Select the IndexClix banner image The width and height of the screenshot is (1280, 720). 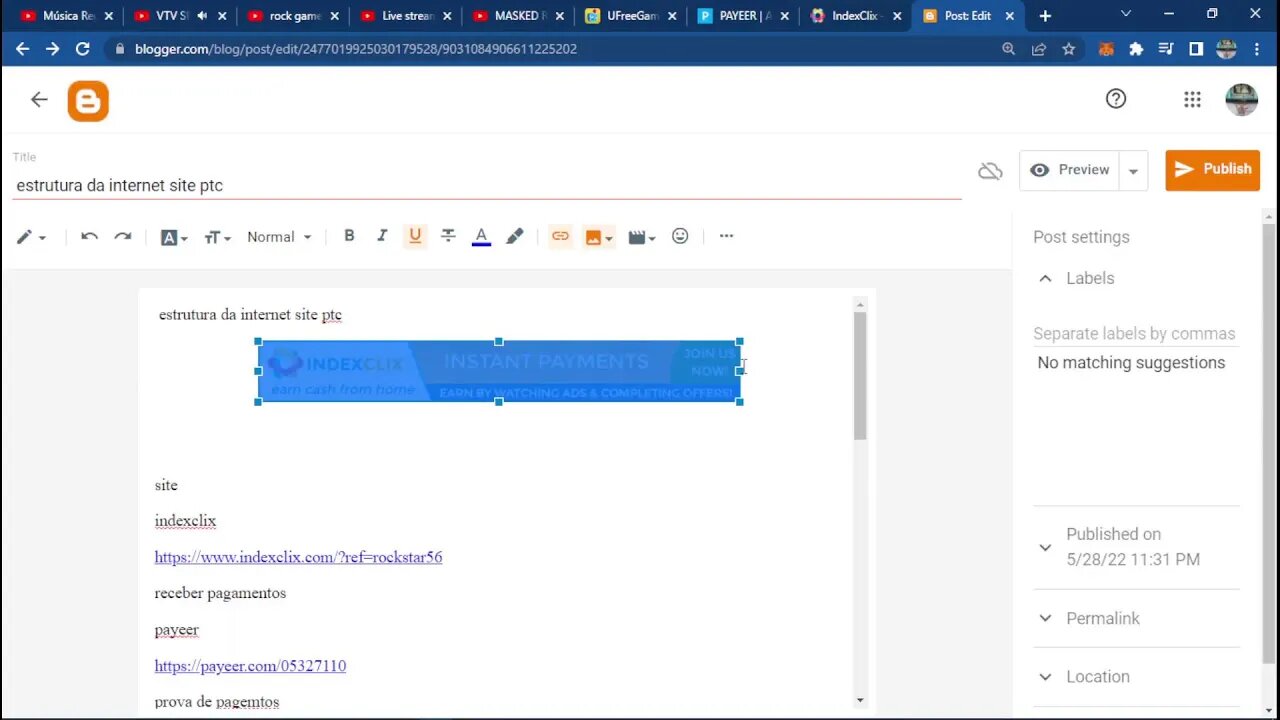point(499,371)
